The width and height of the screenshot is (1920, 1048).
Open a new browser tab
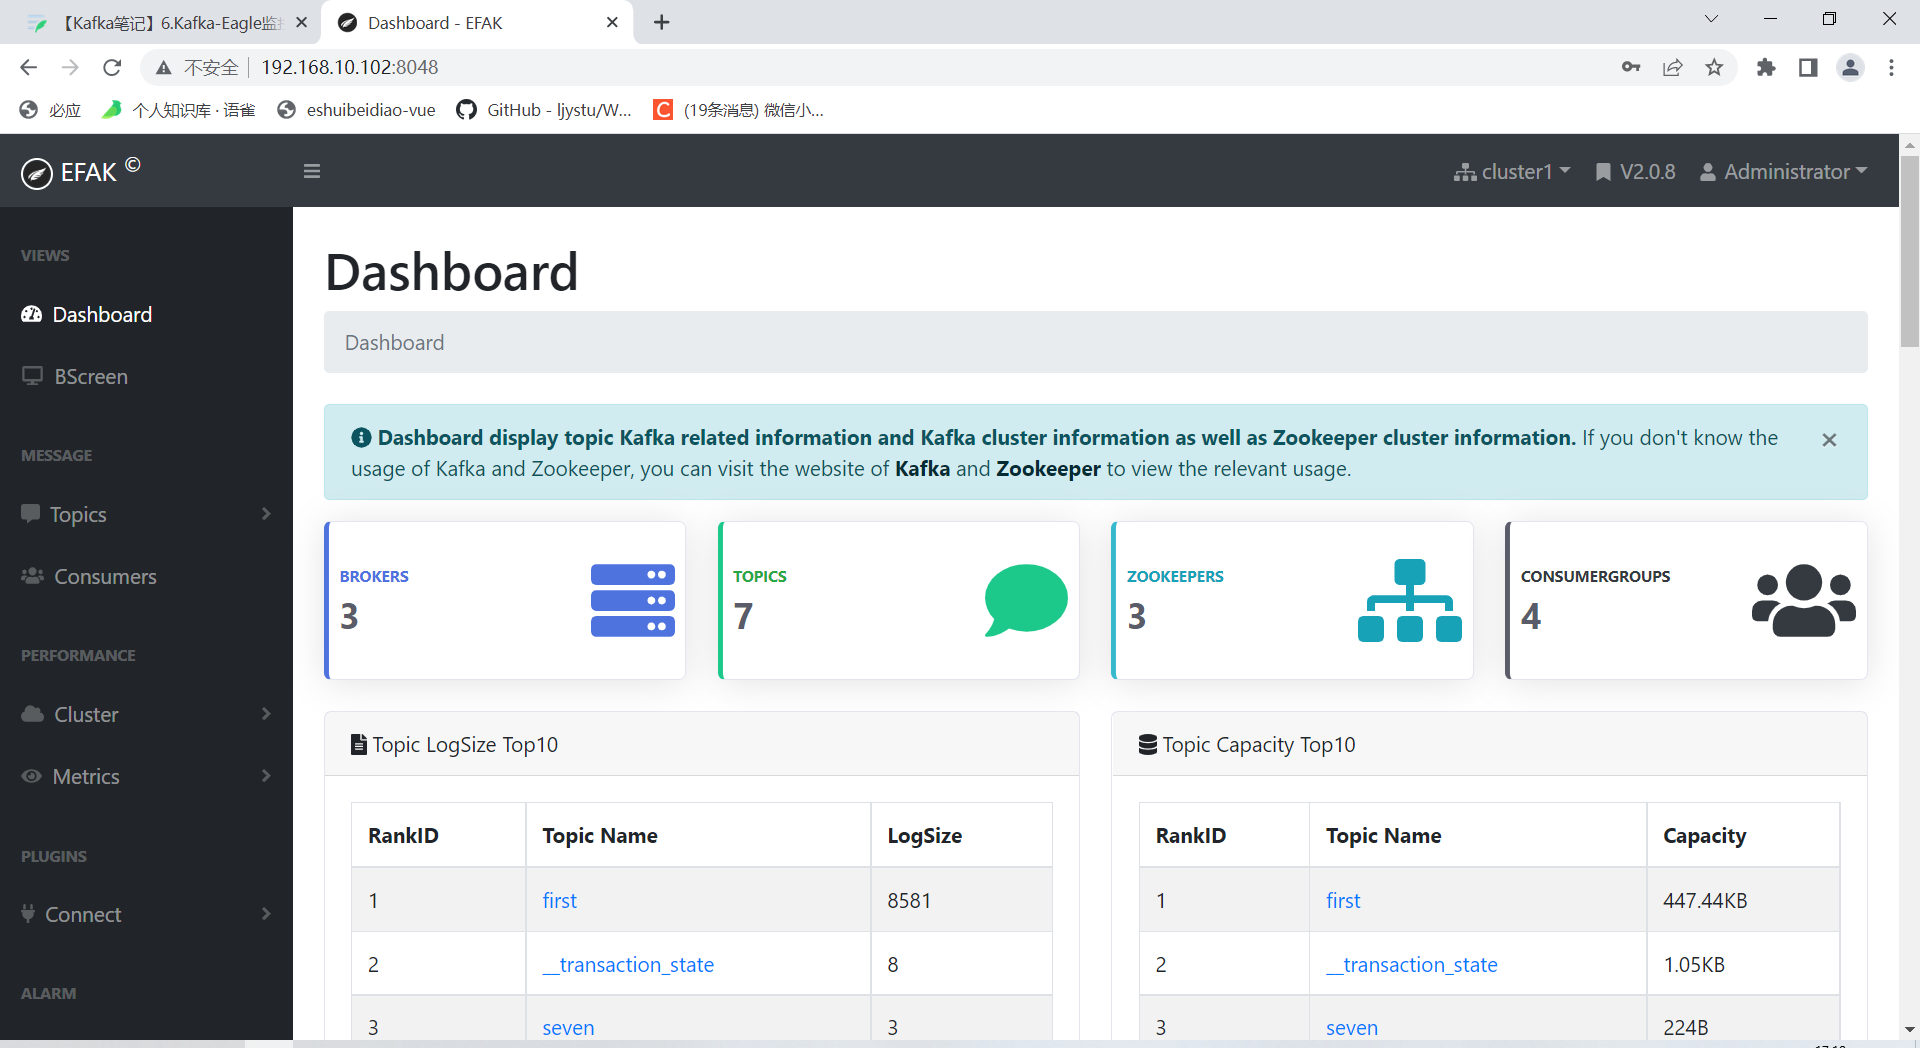pos(662,22)
